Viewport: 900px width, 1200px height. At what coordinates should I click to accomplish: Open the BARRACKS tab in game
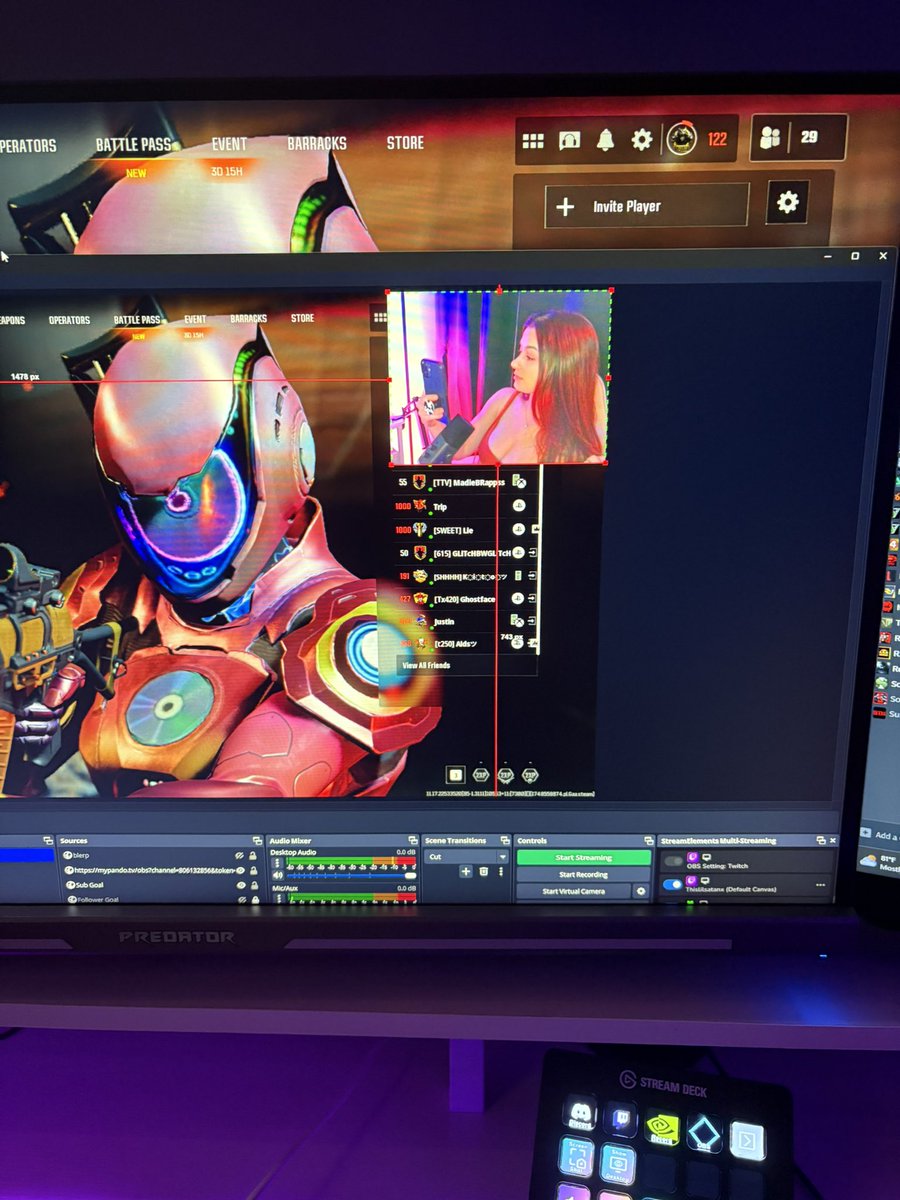(317, 144)
